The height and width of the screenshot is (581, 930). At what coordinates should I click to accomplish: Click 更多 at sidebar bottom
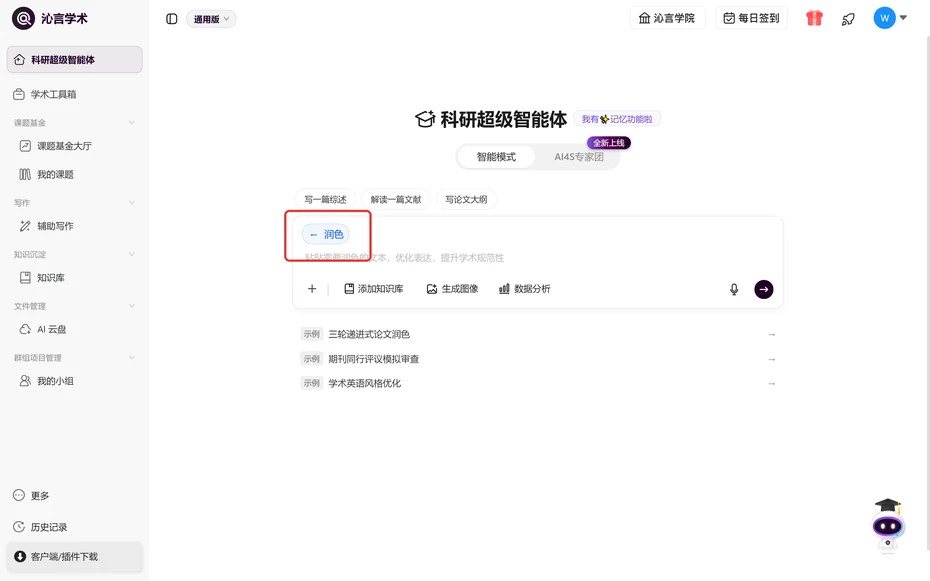coord(31,496)
